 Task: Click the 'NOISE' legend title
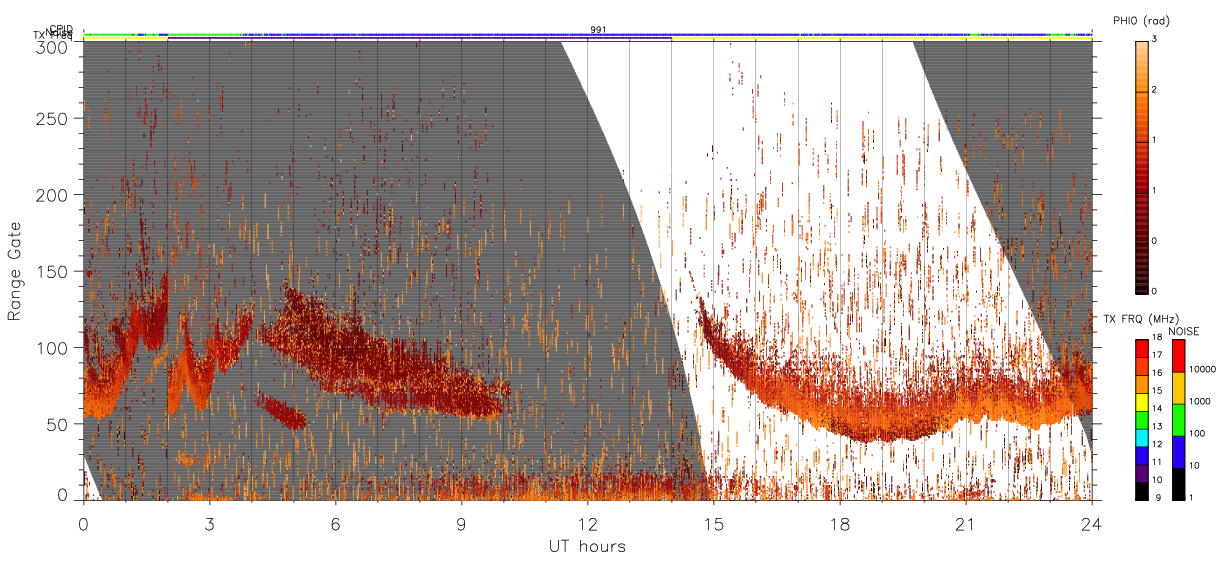point(1183,330)
